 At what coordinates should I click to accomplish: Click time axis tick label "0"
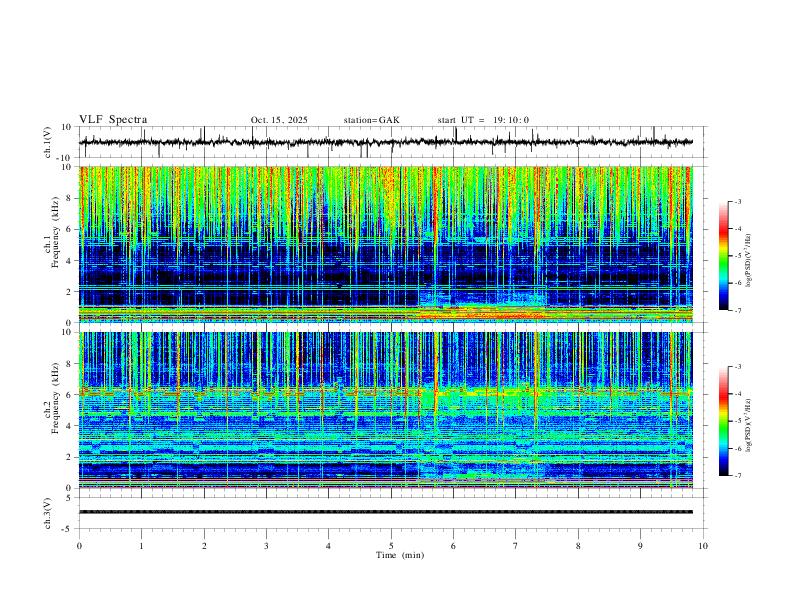point(79,546)
